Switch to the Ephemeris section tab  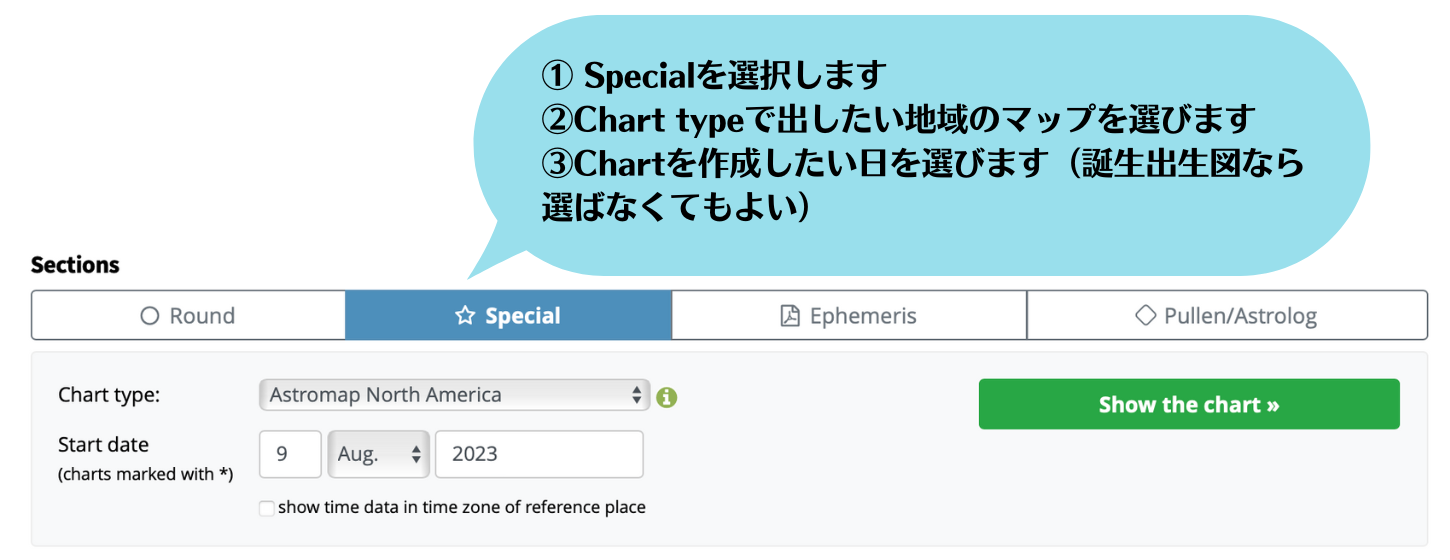point(849,315)
